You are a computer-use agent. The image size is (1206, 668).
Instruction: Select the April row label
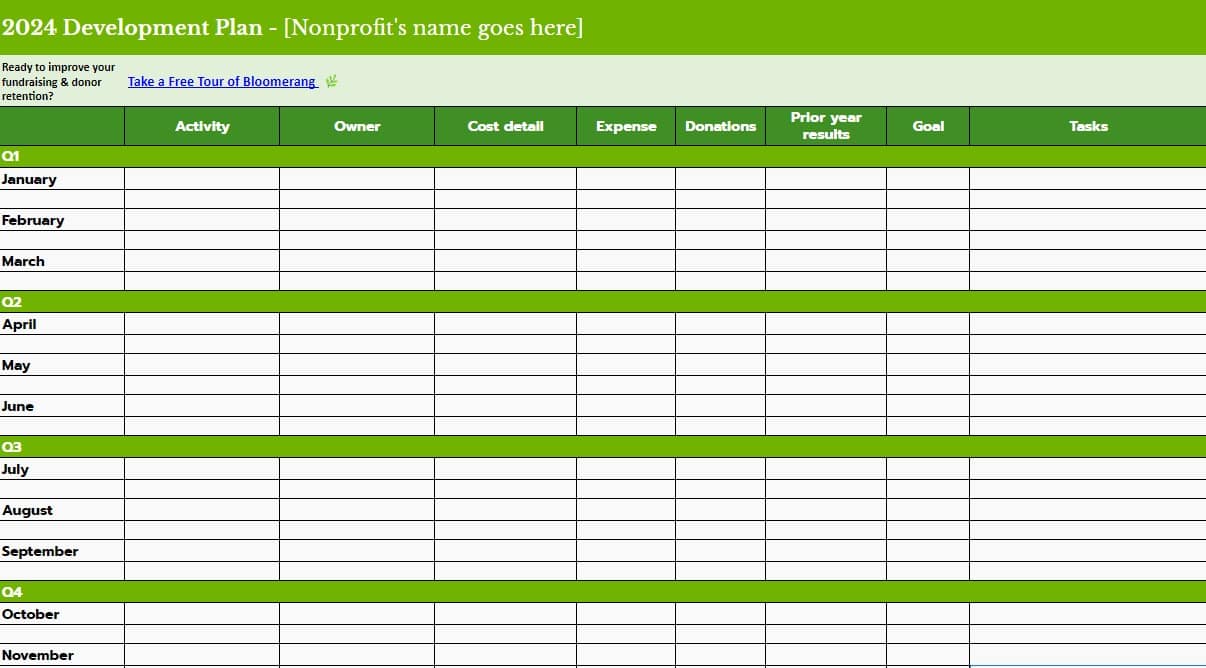click(19, 324)
